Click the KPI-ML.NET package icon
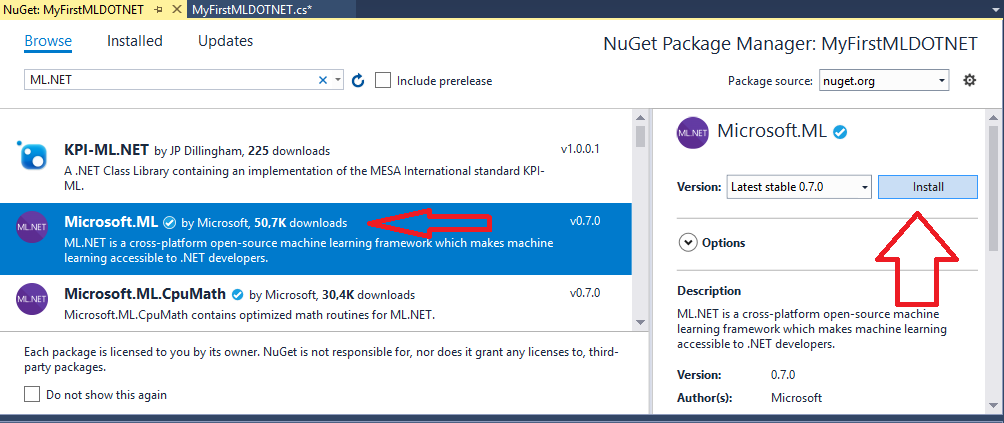The width and height of the screenshot is (1004, 423). (x=32, y=154)
